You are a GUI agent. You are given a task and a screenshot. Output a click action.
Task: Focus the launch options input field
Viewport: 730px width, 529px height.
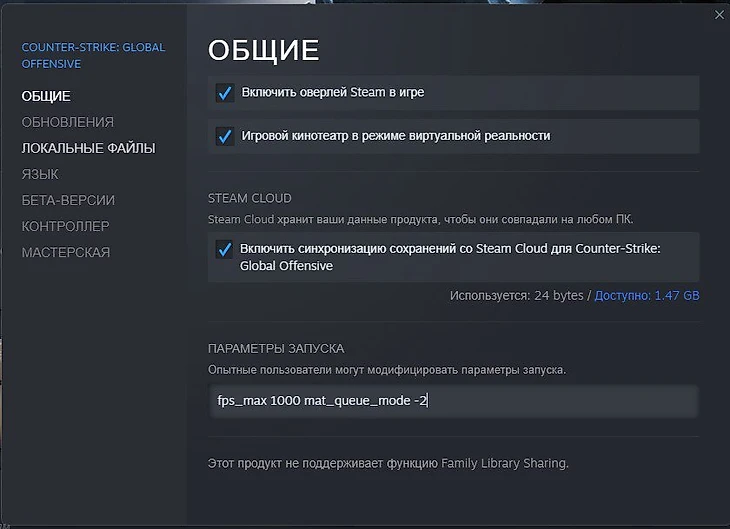(453, 401)
